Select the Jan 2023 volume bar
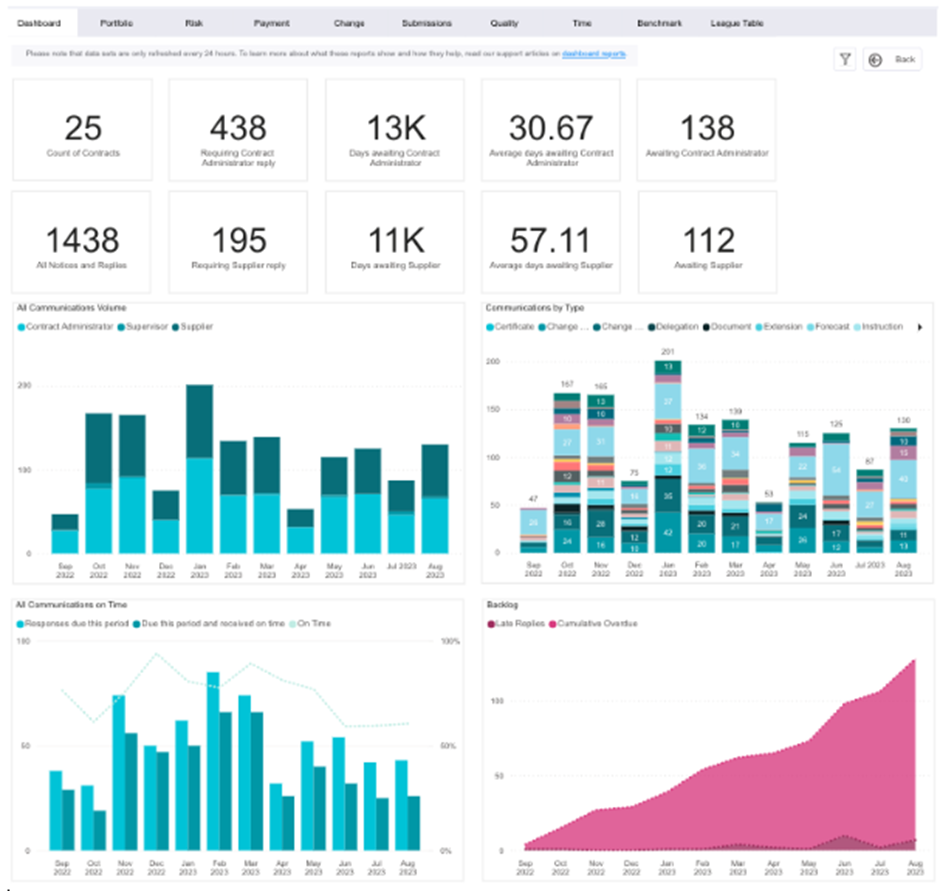Image resolution: width=940 pixels, height=891 pixels. (200, 469)
